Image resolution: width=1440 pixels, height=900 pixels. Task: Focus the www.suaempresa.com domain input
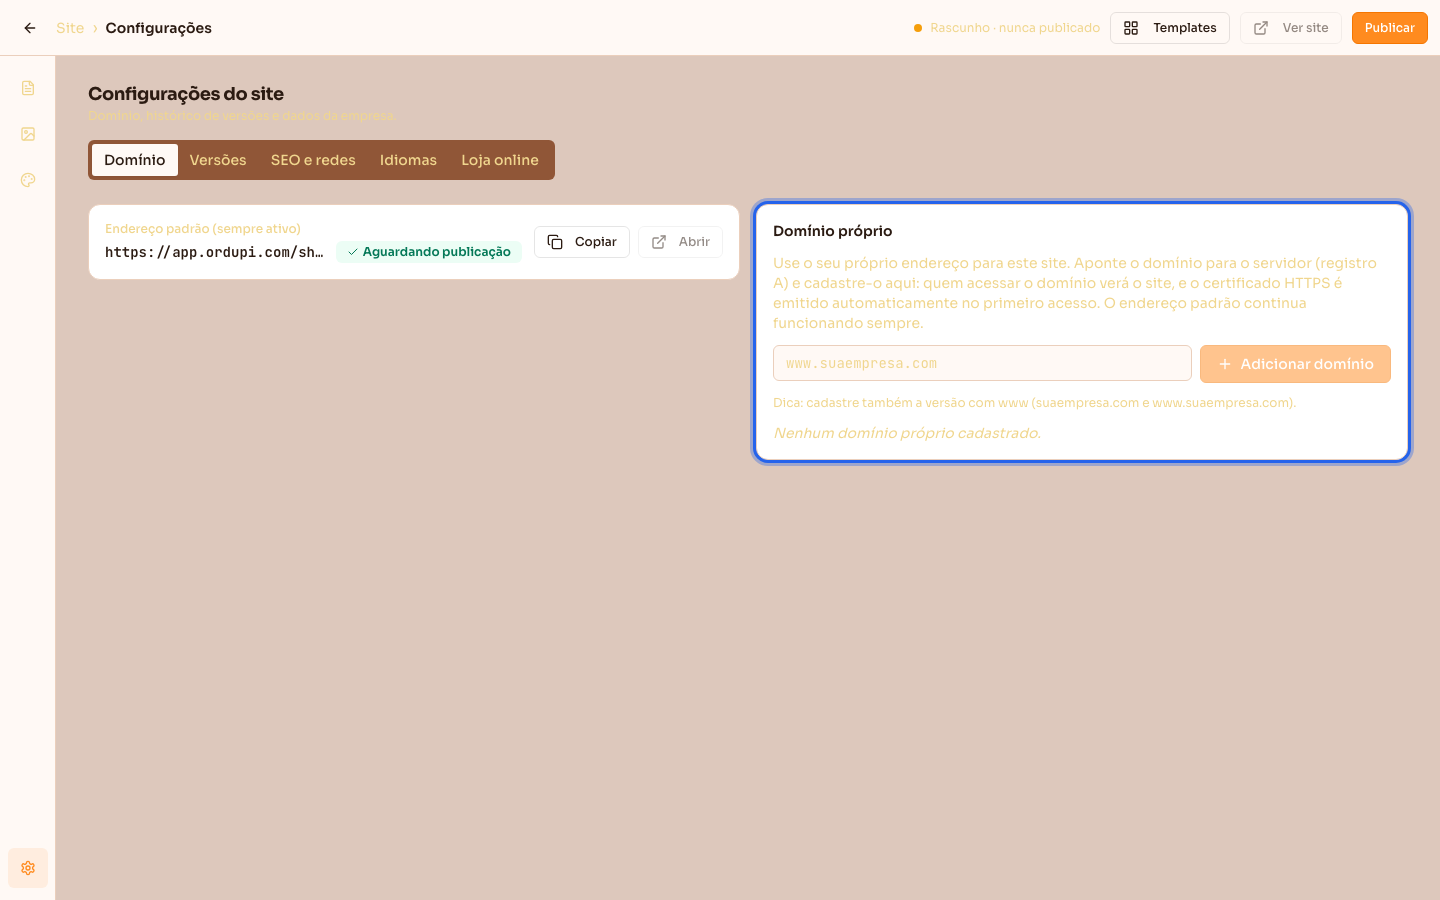coord(982,364)
